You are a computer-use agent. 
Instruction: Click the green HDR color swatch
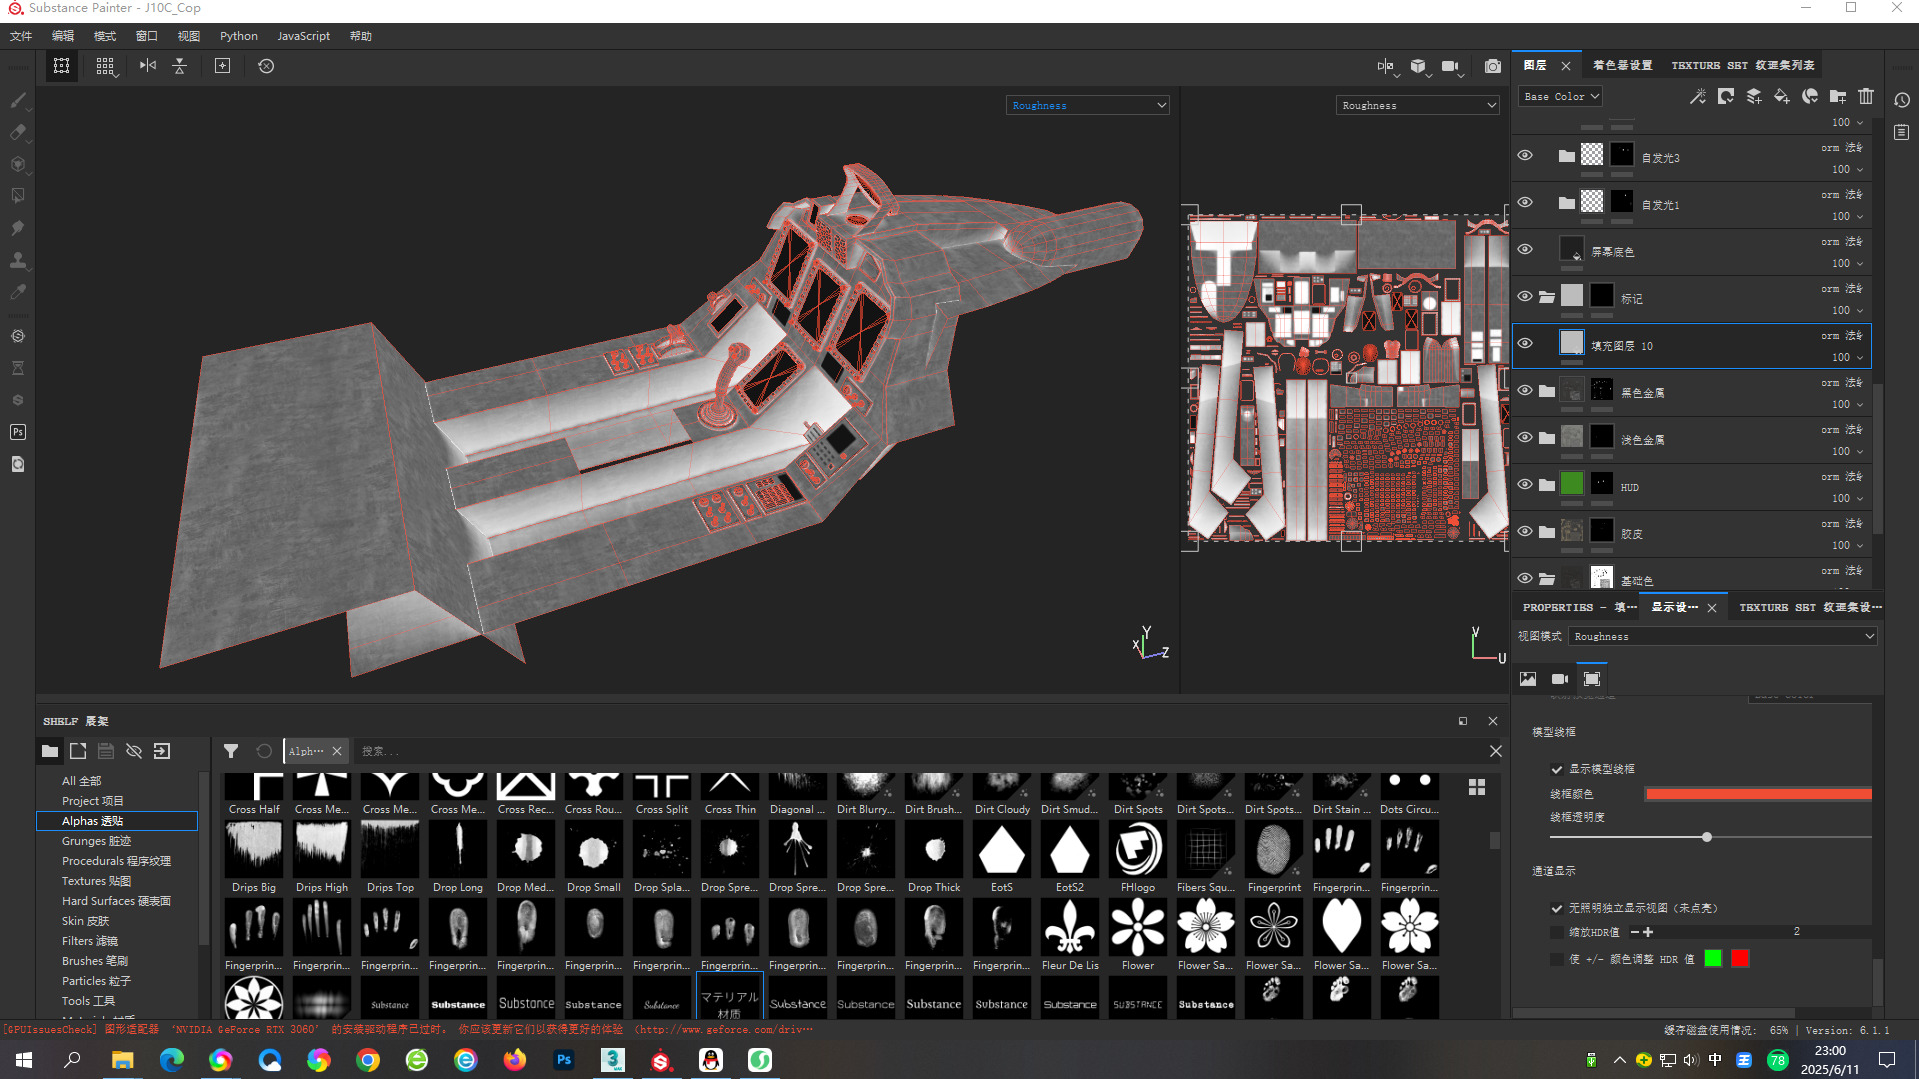coord(1713,959)
